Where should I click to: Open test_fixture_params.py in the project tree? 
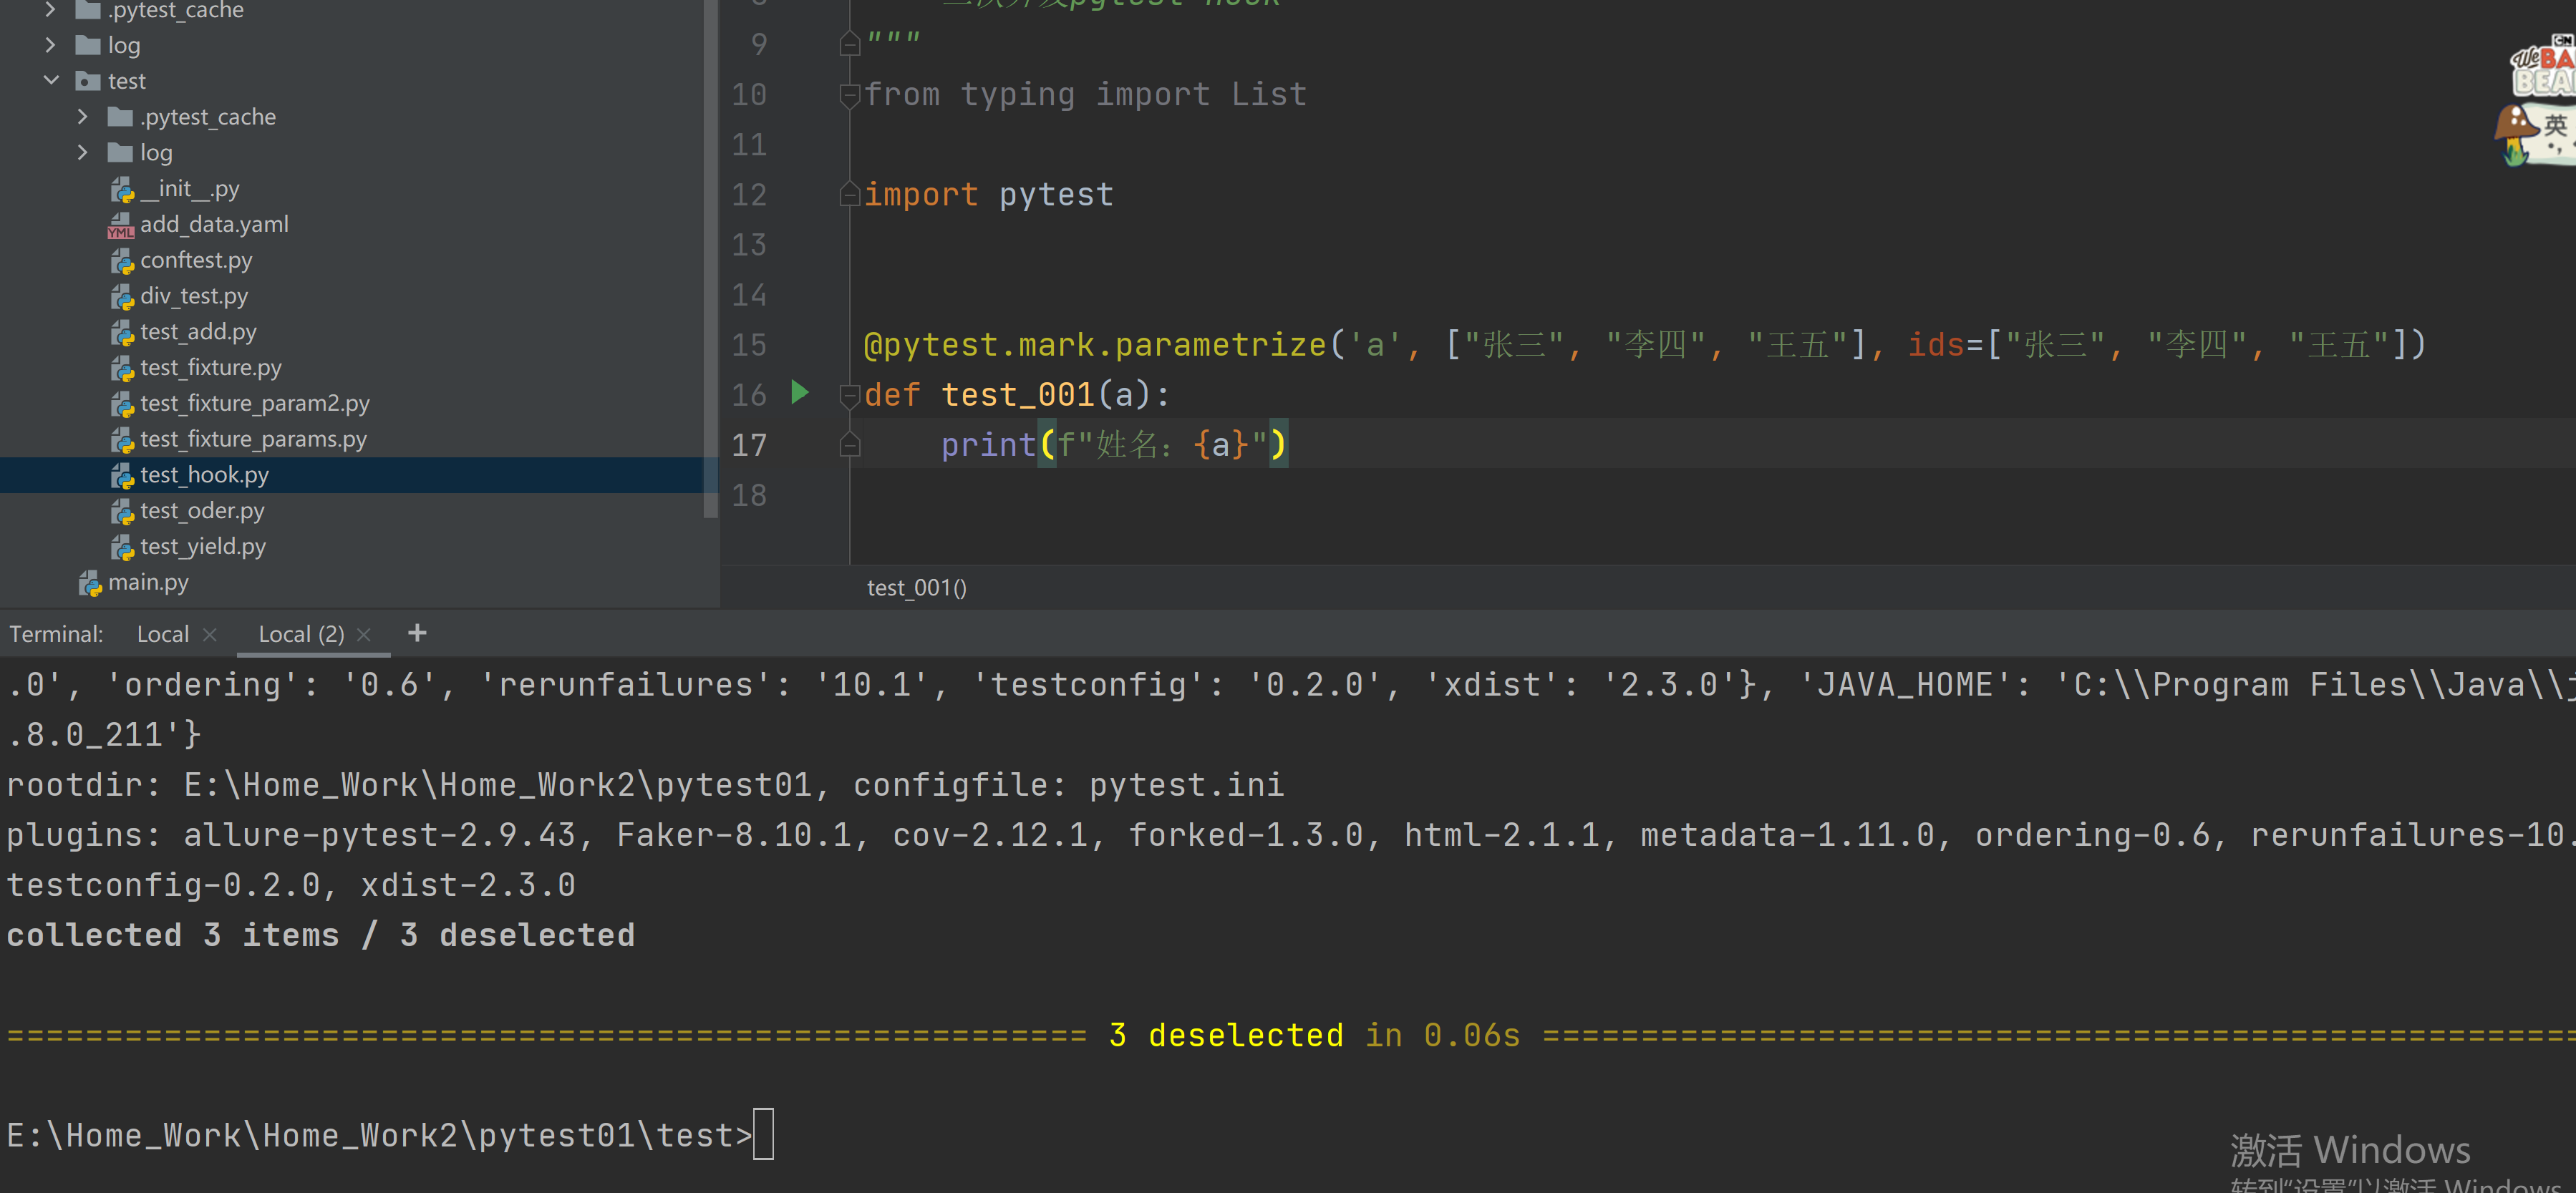[253, 439]
